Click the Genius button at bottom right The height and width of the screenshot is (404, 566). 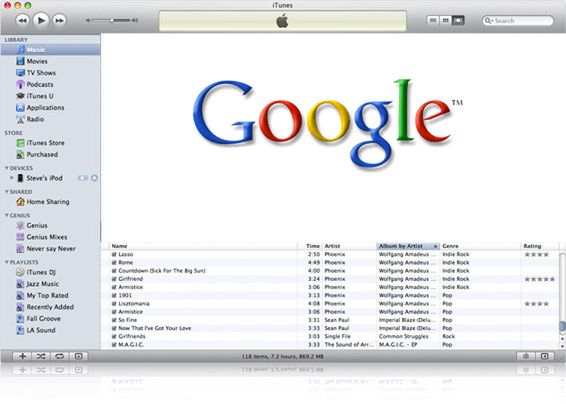click(x=526, y=356)
